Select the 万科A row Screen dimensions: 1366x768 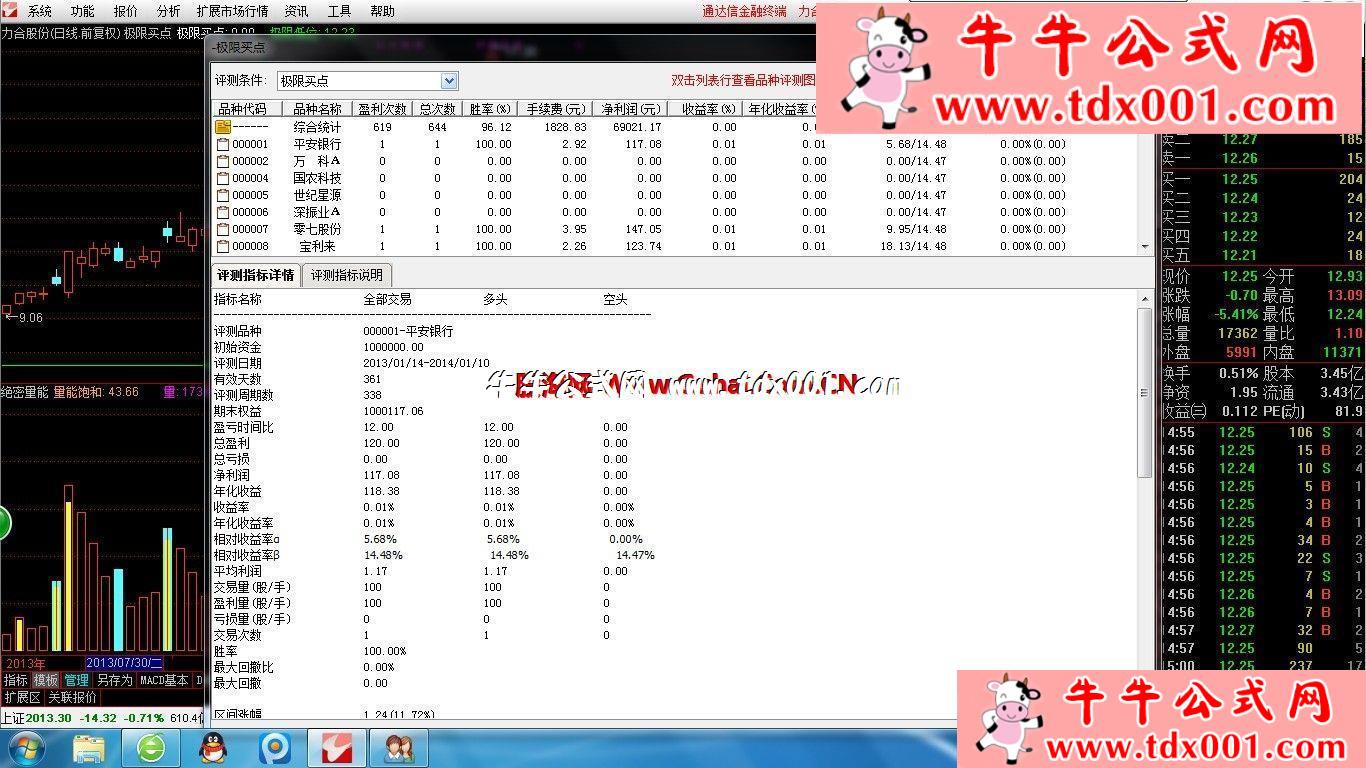(x=675, y=161)
